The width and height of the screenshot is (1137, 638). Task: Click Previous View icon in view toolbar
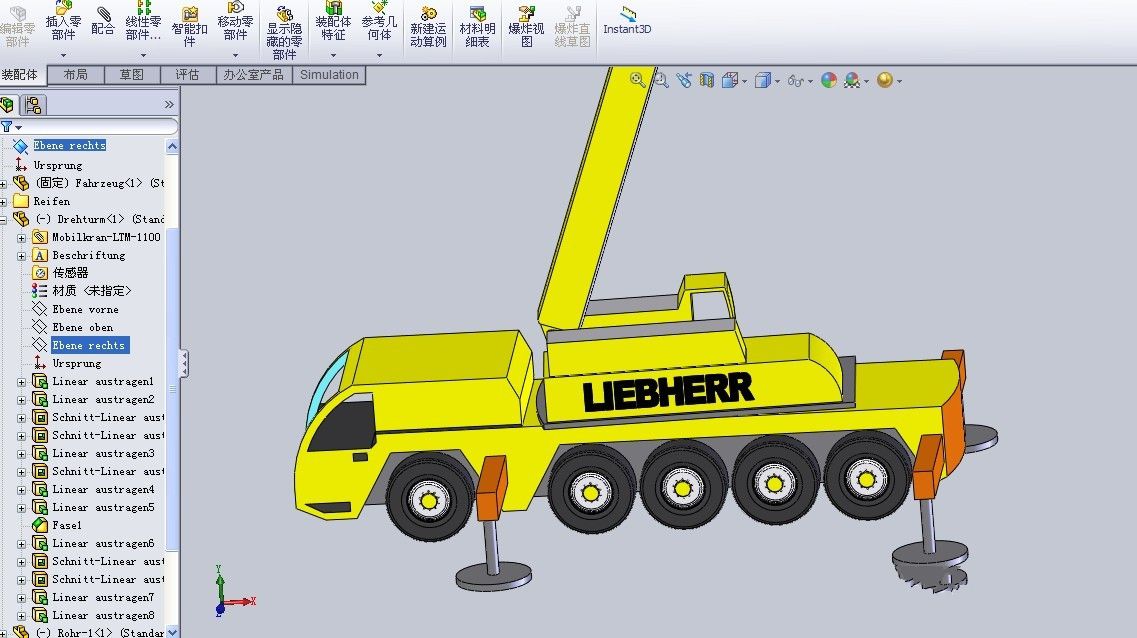point(684,80)
